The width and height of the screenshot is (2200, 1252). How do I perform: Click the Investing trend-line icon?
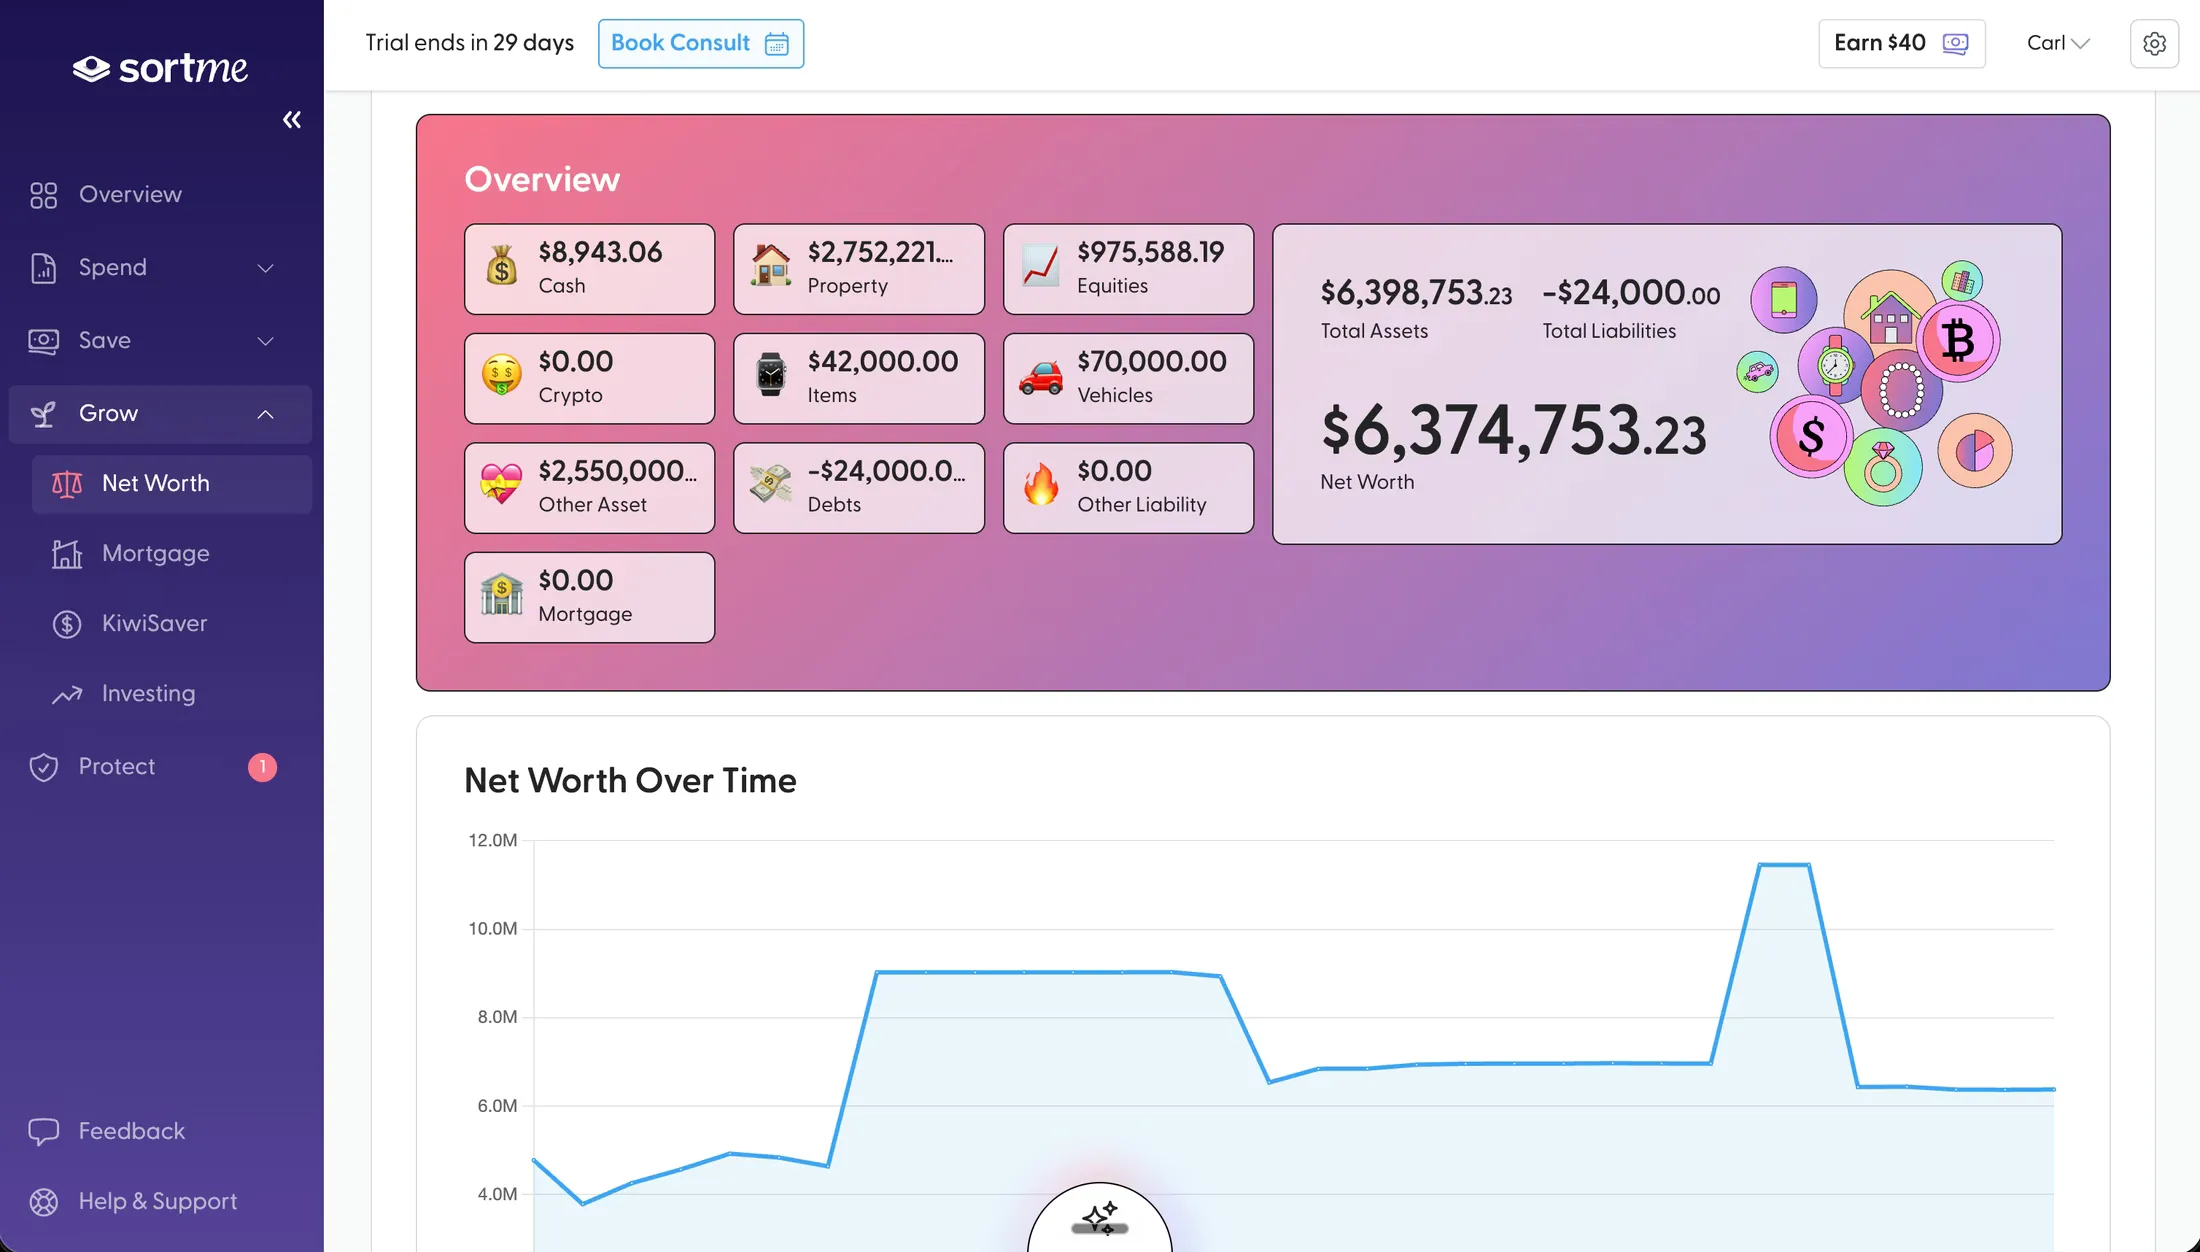point(67,694)
